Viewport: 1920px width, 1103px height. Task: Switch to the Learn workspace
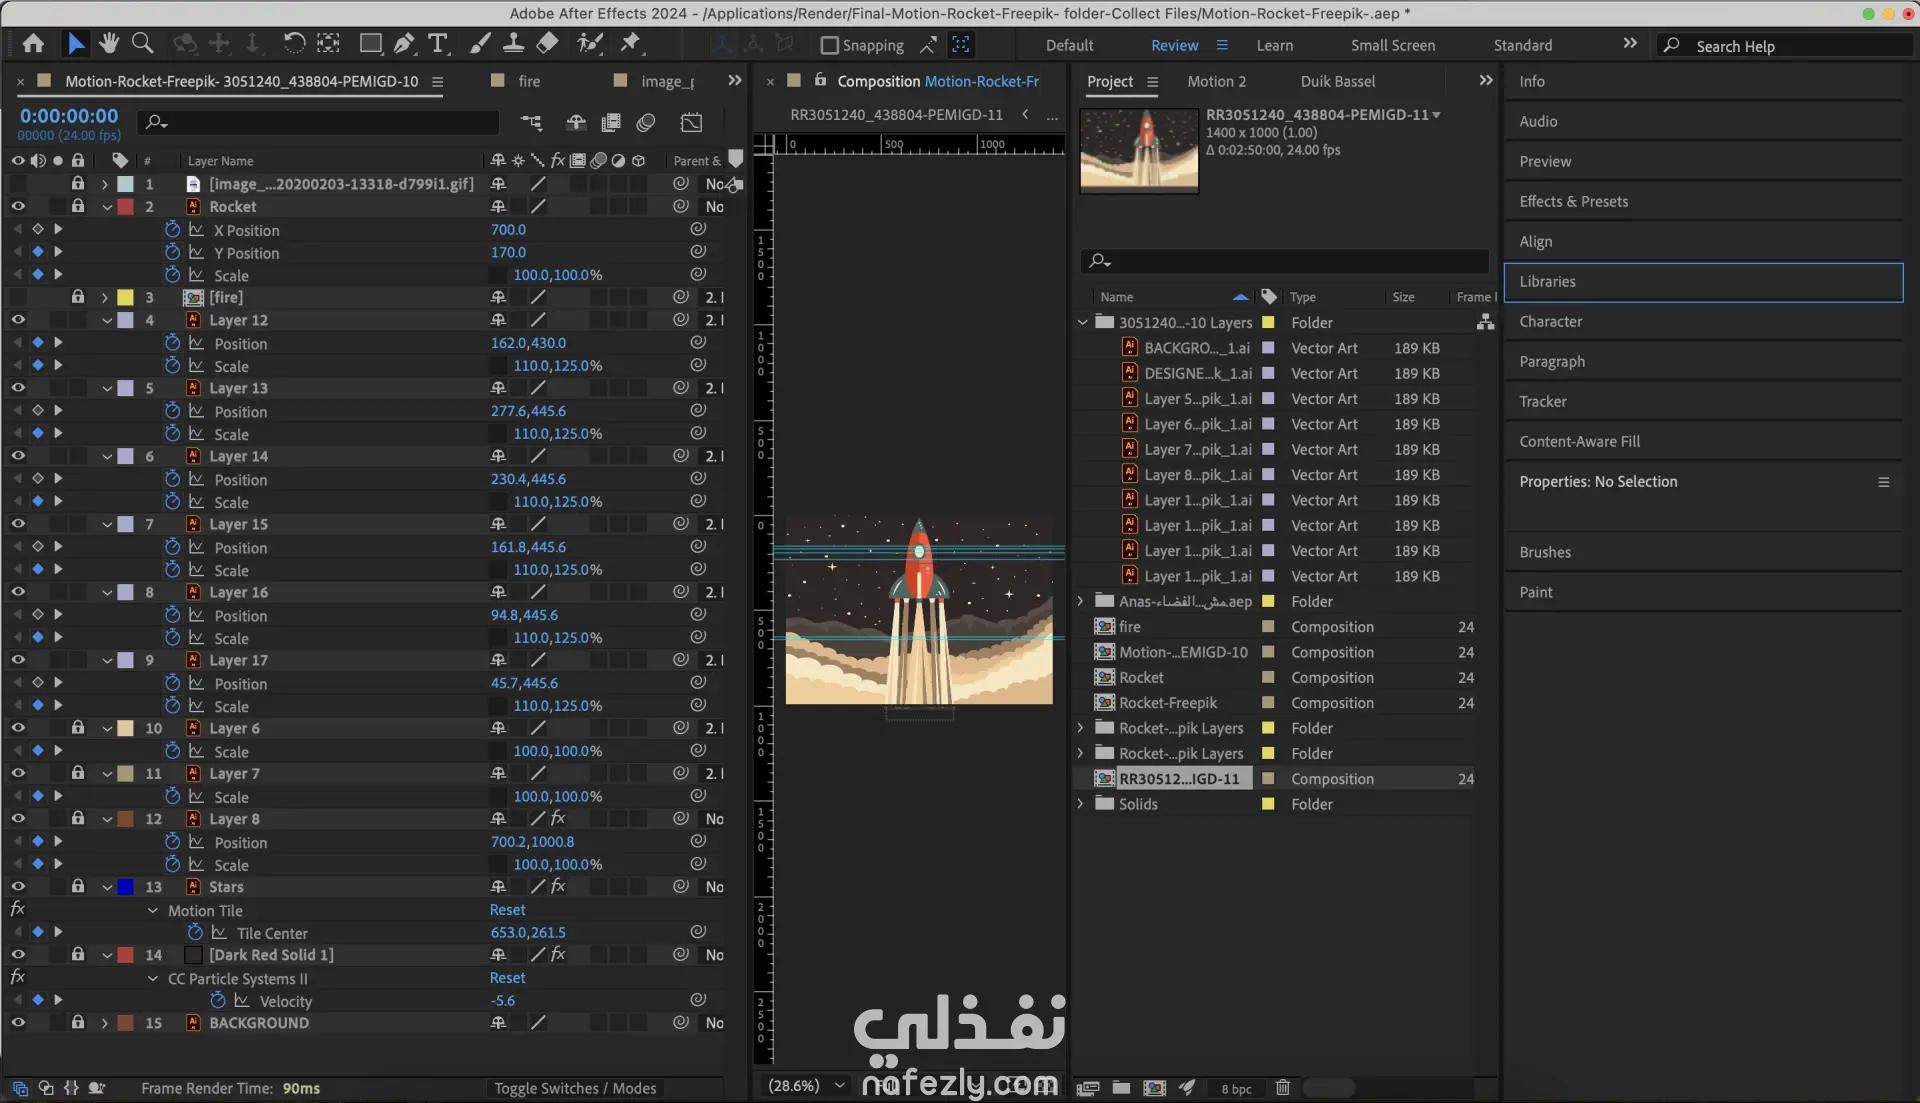[1274, 45]
